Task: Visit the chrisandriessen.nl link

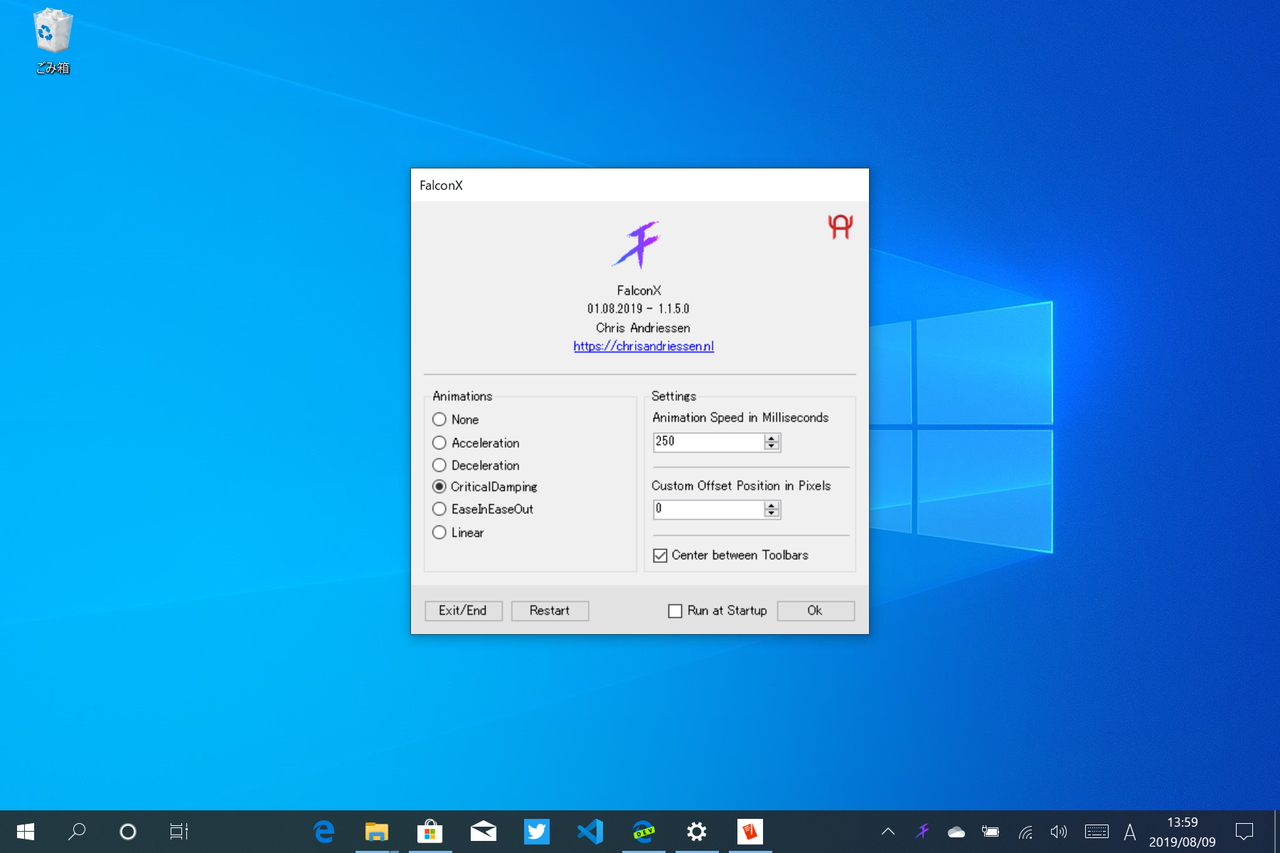Action: coord(643,345)
